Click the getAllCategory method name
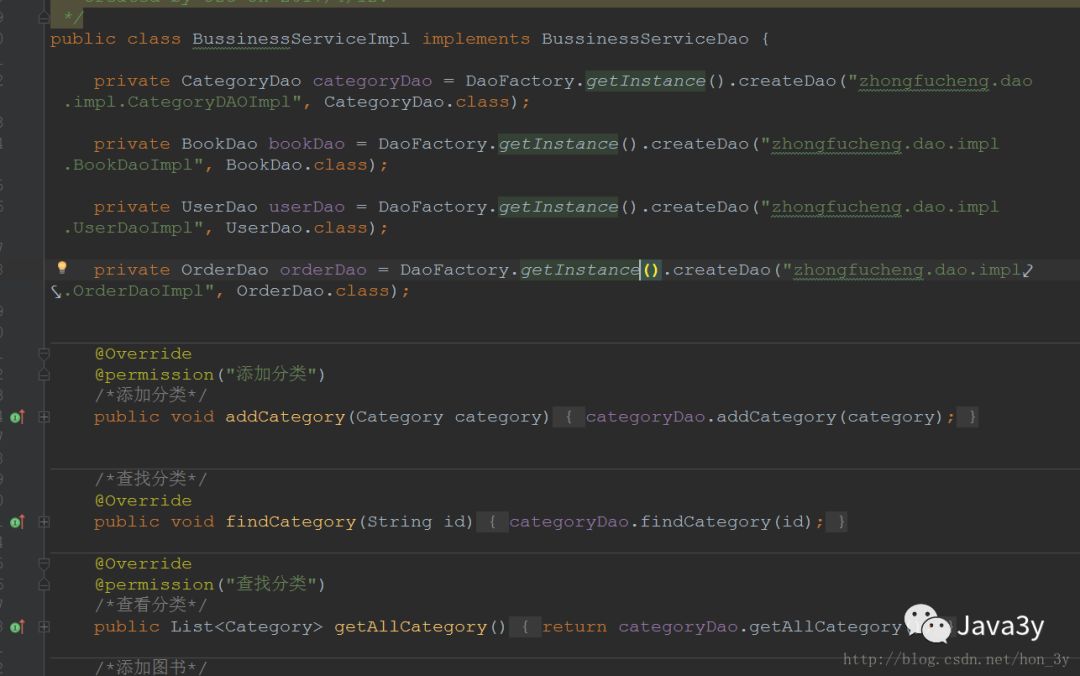Image resolution: width=1080 pixels, height=676 pixels. pyautogui.click(x=411, y=626)
